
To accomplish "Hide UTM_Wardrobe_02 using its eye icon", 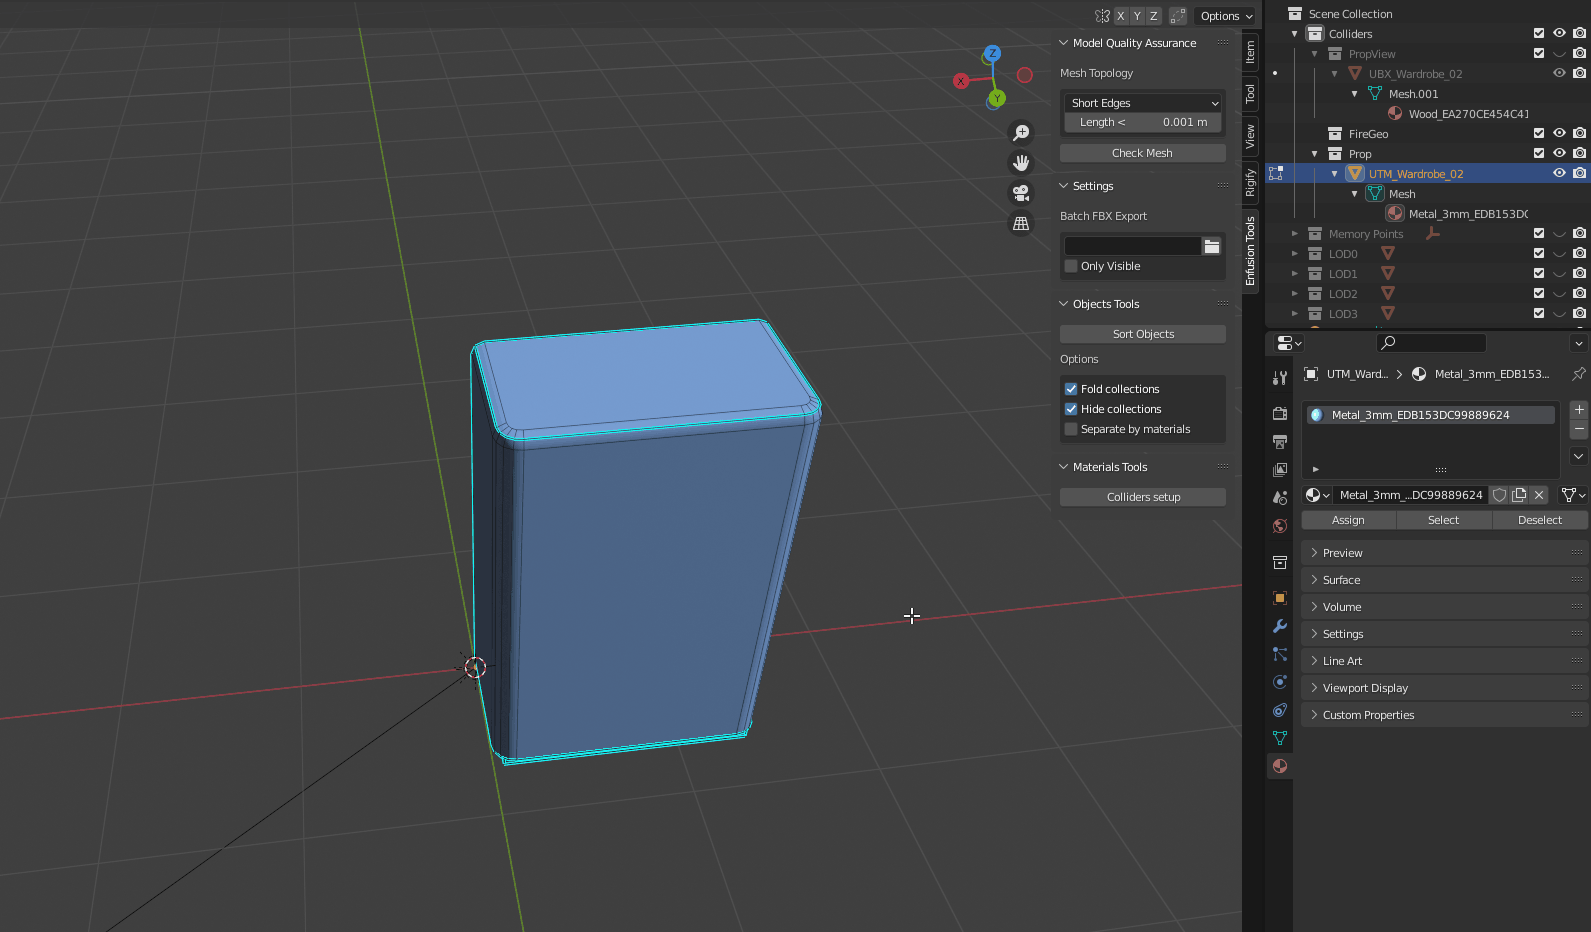I will pyautogui.click(x=1559, y=174).
